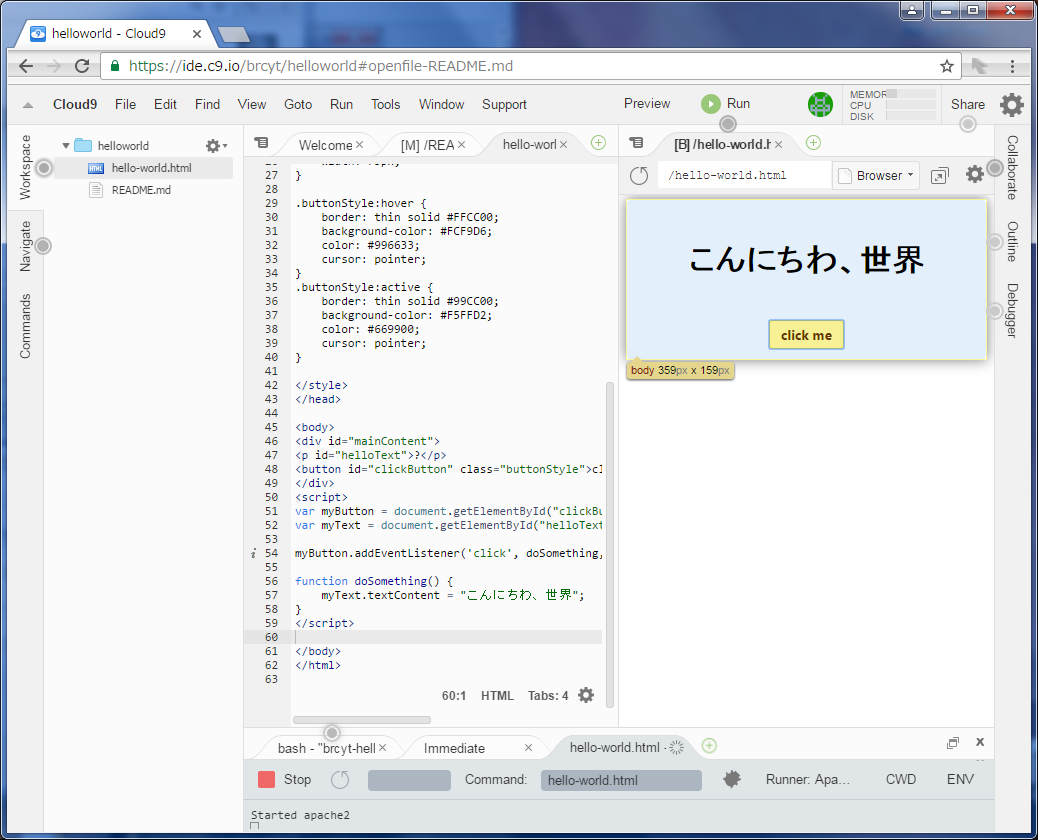This screenshot has width=1038, height=840.
Task: Click the ENV button
Action: click(961, 779)
